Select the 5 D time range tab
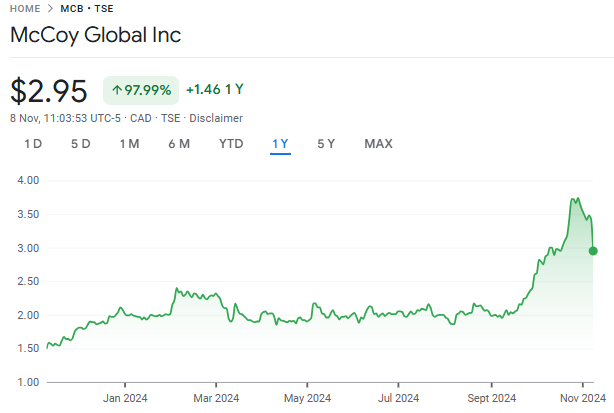This screenshot has width=614, height=413. tap(81, 144)
